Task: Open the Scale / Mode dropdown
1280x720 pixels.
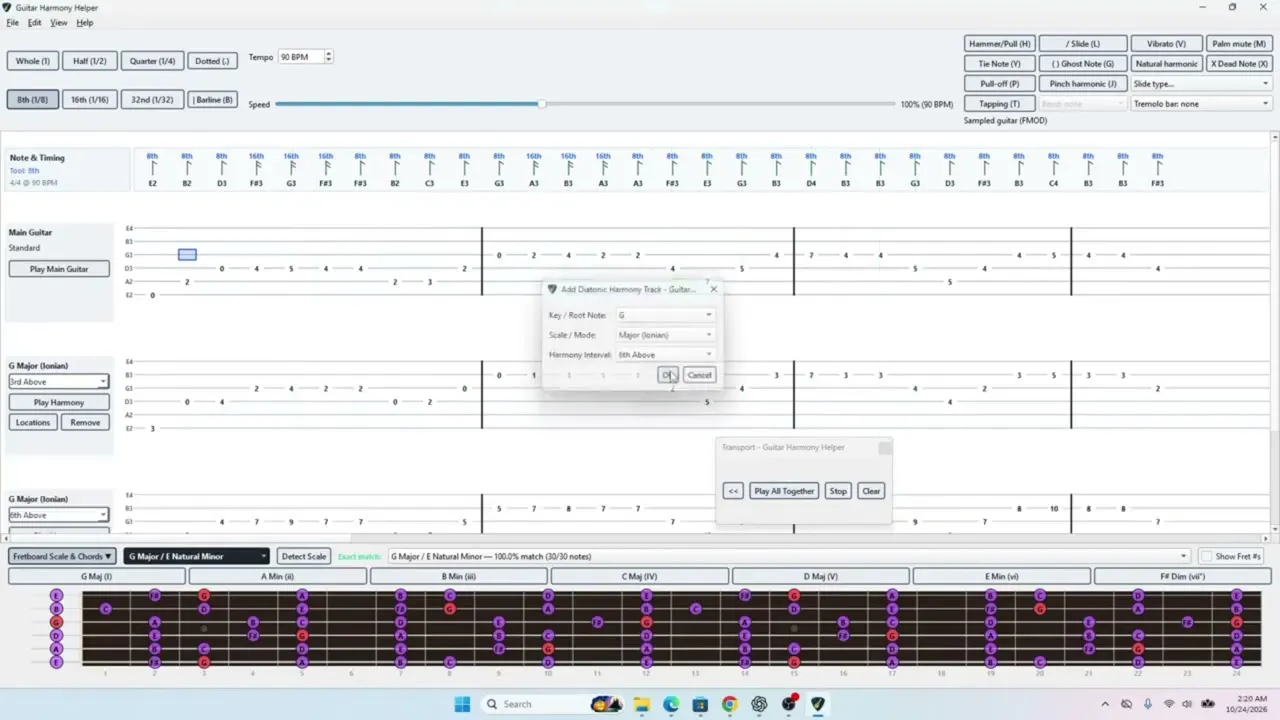Action: 665,335
